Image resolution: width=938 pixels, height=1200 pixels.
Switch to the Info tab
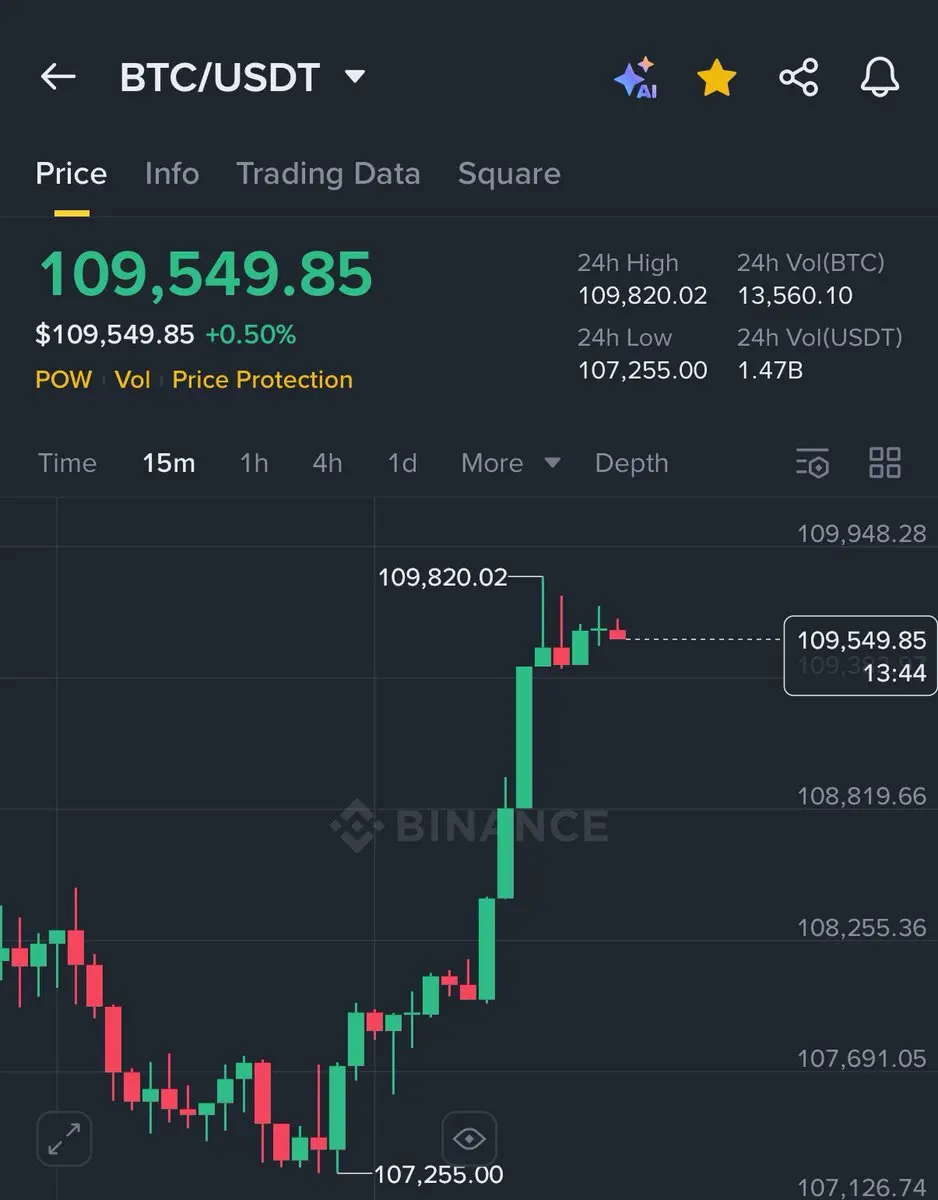172,173
